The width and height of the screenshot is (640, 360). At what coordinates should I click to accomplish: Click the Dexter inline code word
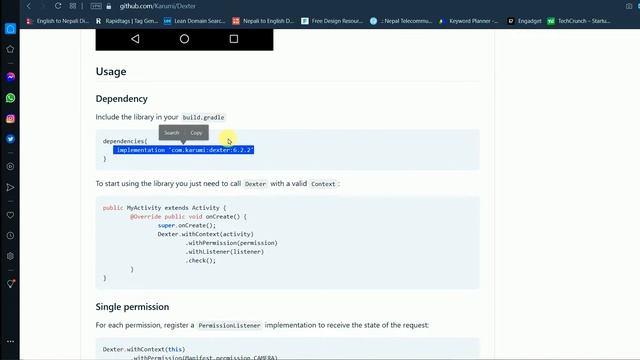(x=256, y=184)
